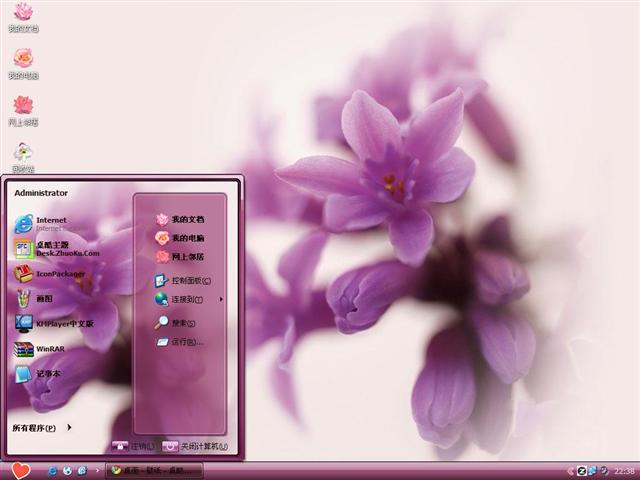Viewport: 640px width, 480px height.
Task: Open 网上邻居 in the Start menu right panel
Action: [180, 257]
